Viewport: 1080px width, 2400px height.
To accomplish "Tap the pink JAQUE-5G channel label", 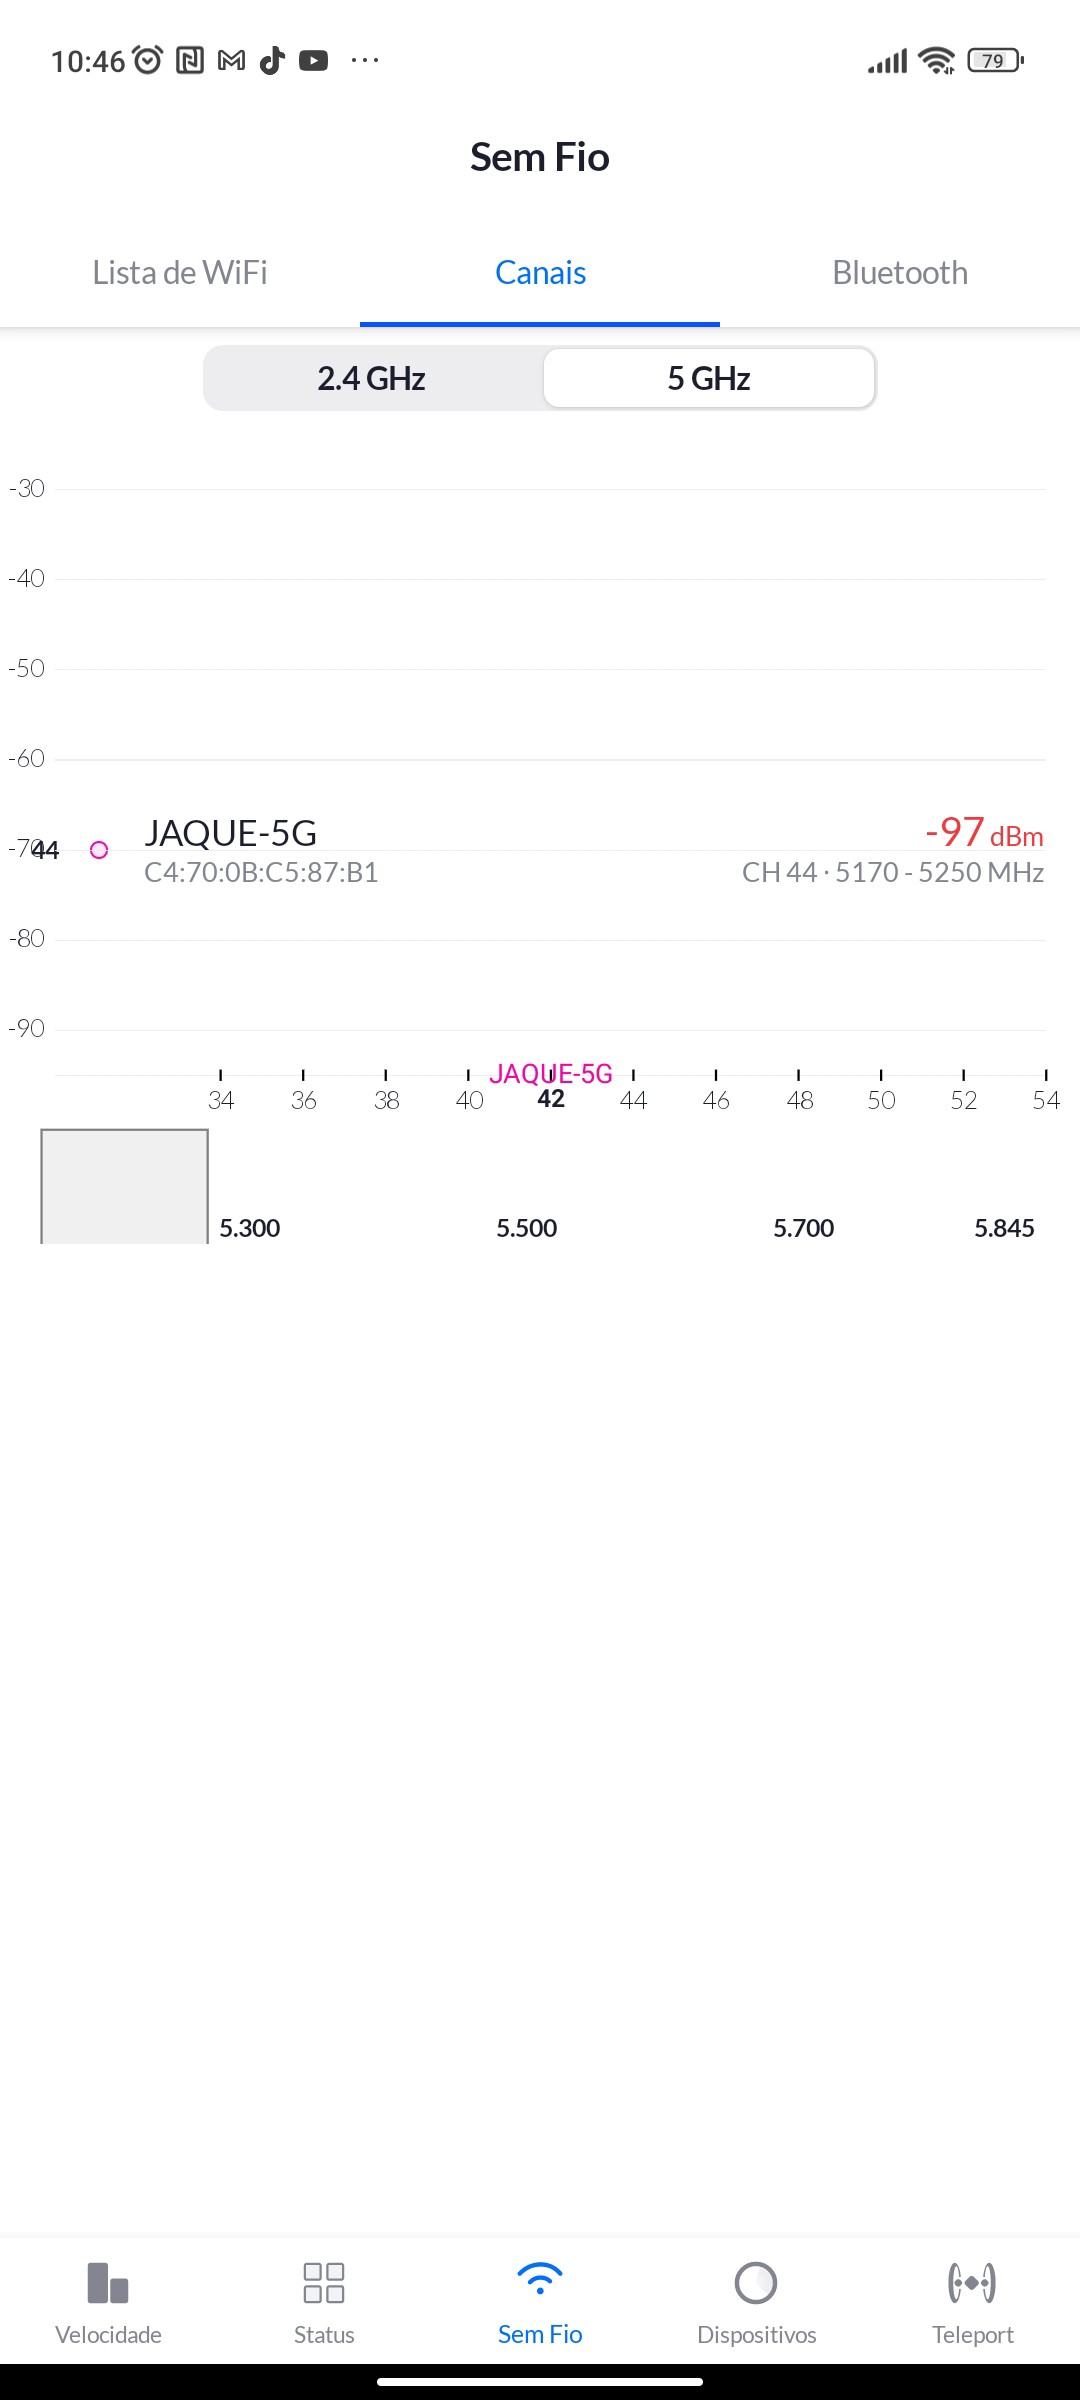I will coord(551,1074).
